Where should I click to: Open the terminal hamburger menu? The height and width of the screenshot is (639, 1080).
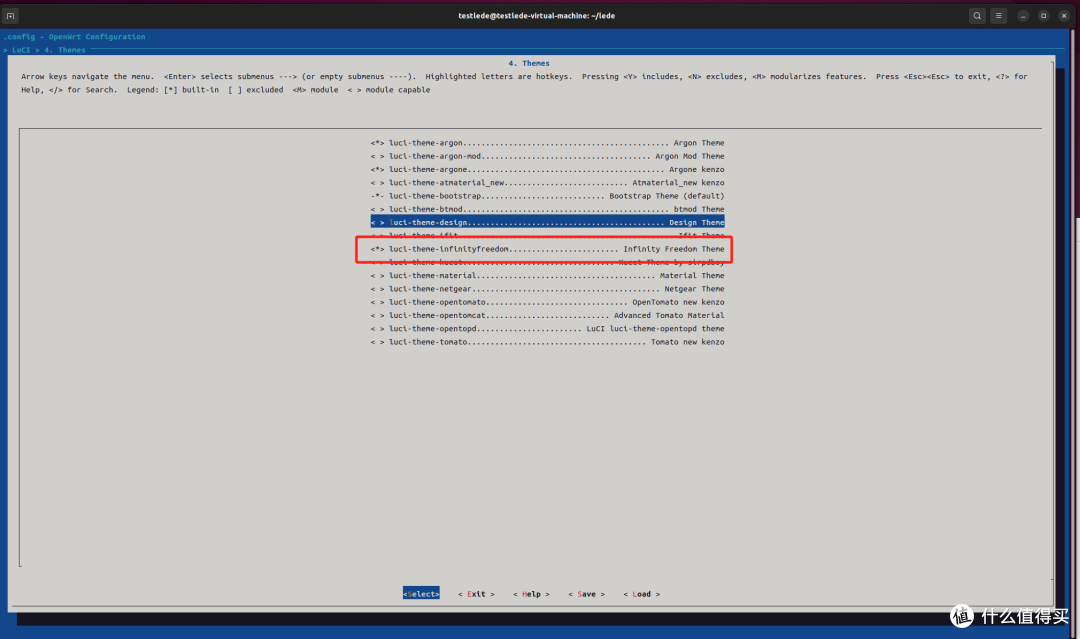pyautogui.click(x=998, y=16)
